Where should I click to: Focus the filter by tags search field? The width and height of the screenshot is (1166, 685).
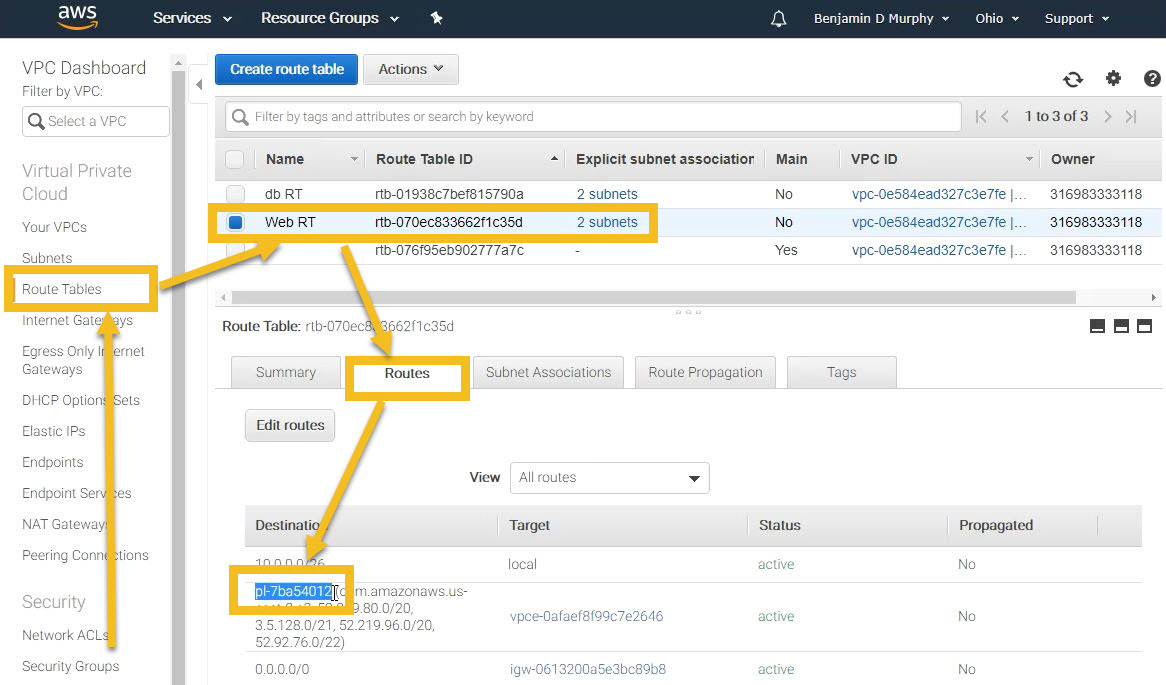pos(593,117)
